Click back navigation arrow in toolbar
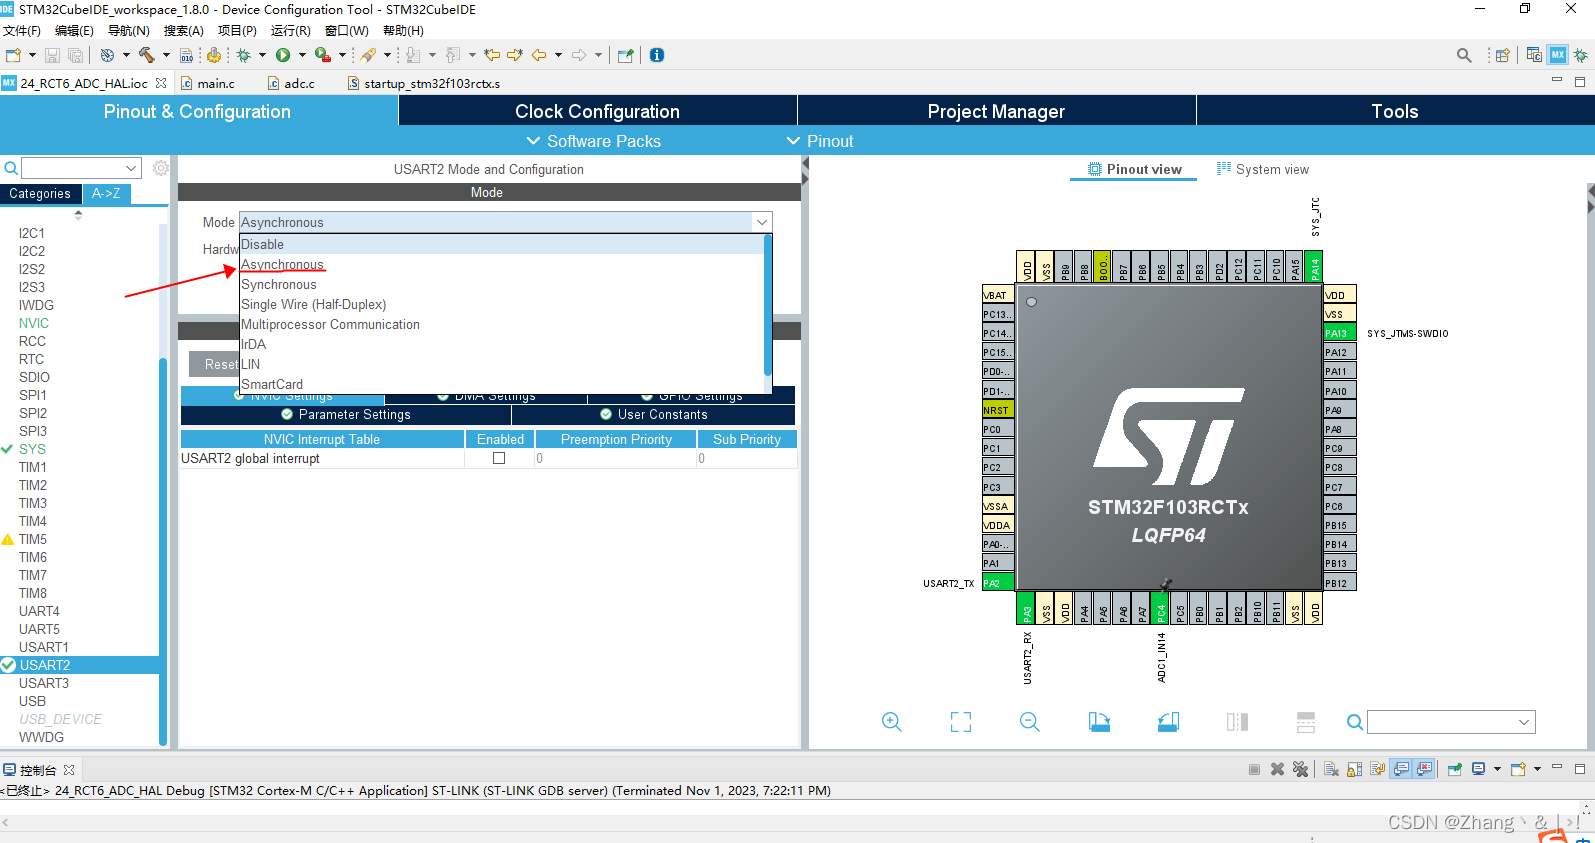This screenshot has height=843, width=1595. point(539,55)
